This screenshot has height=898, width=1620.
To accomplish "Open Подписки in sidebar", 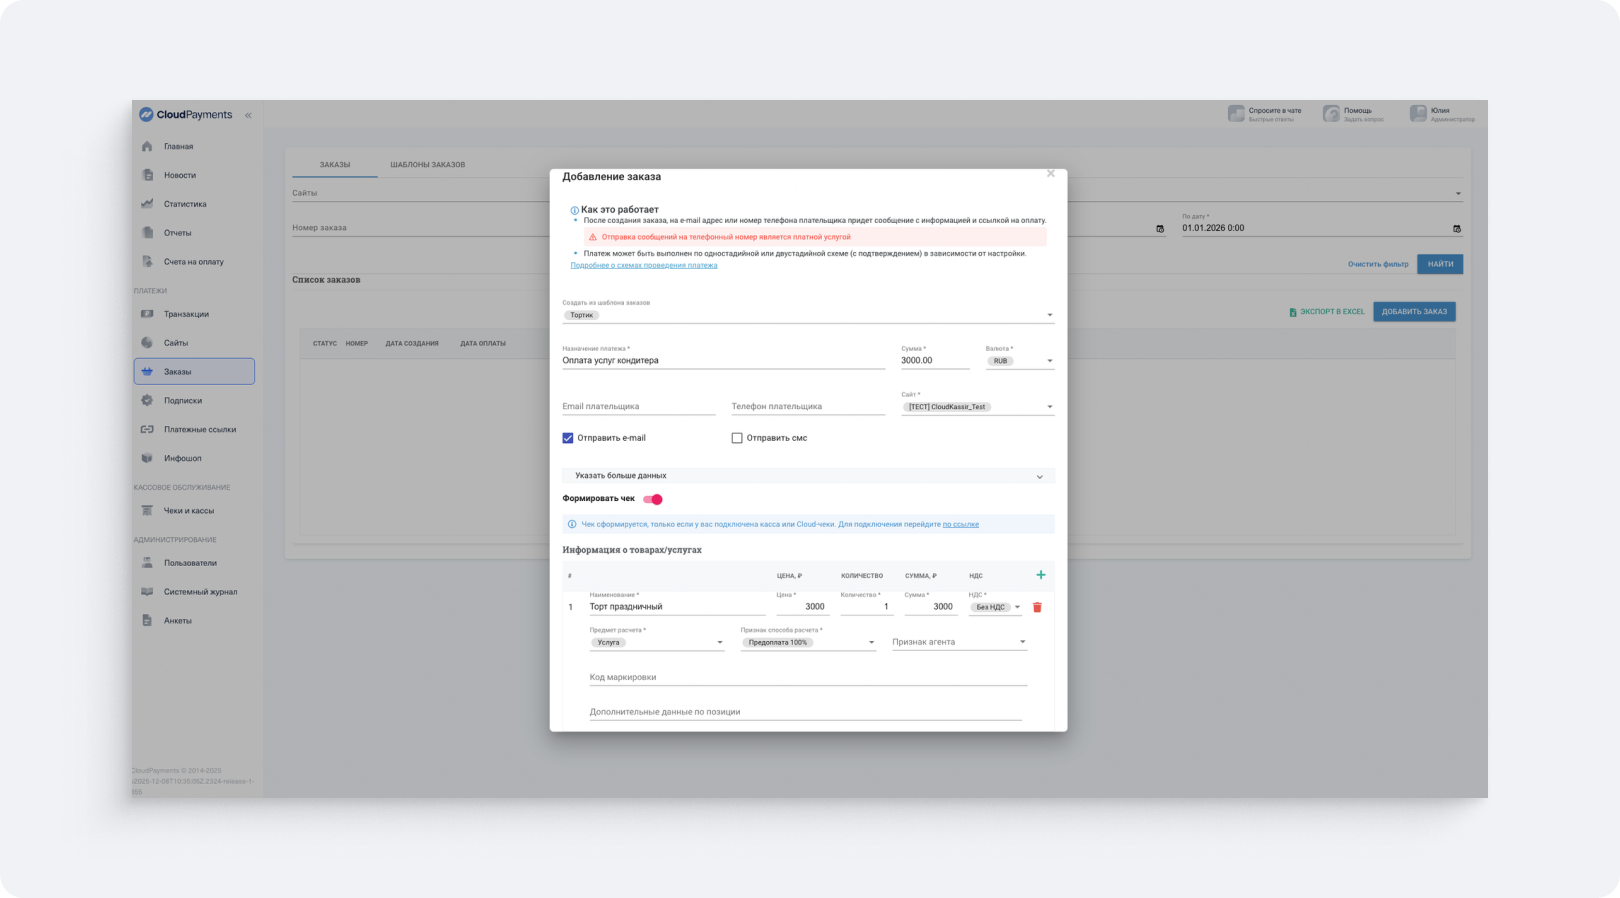I will point(183,400).
